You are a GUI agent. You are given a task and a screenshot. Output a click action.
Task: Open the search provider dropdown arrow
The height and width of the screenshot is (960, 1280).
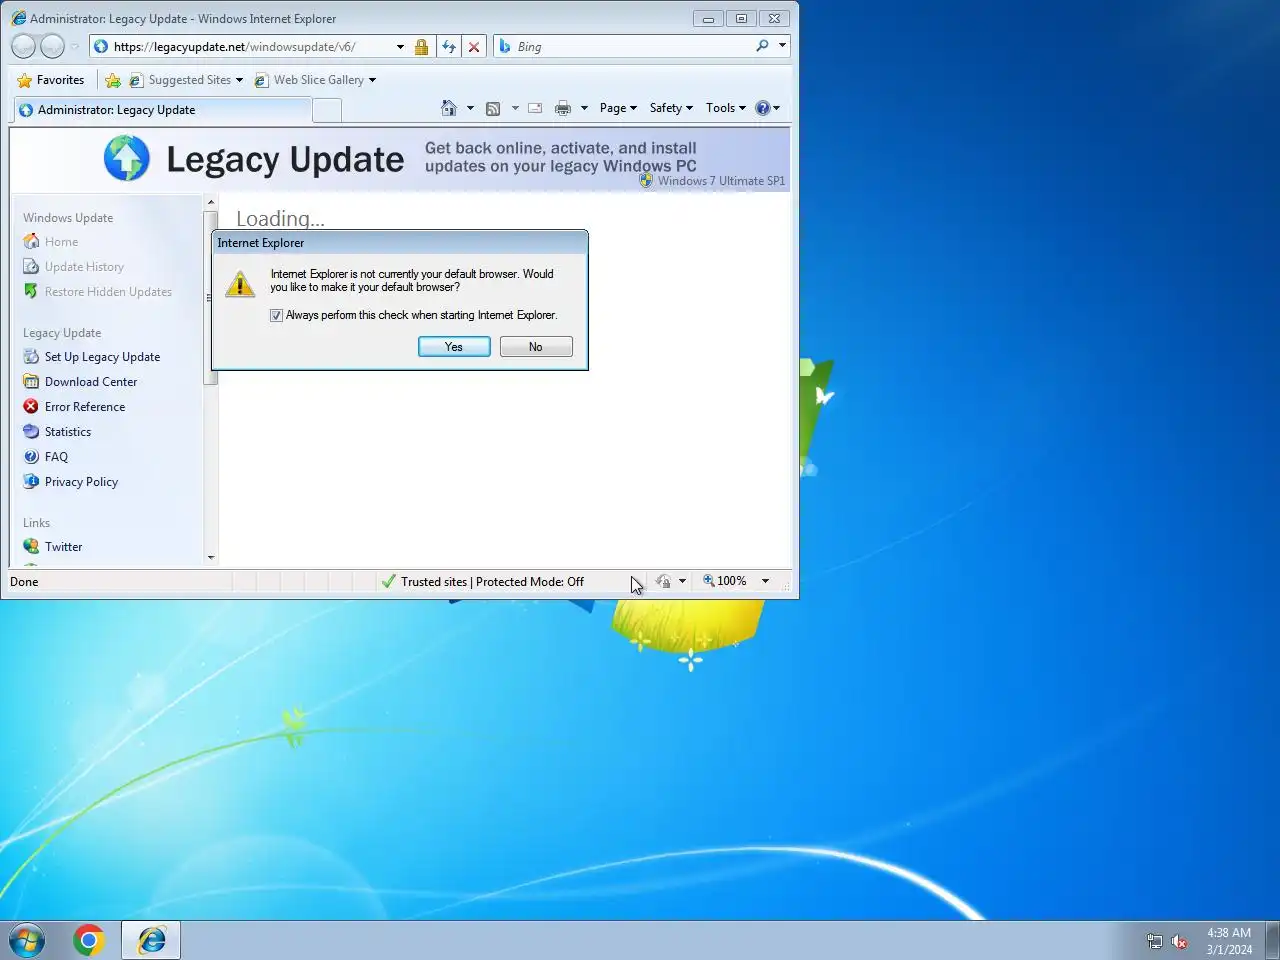782,46
